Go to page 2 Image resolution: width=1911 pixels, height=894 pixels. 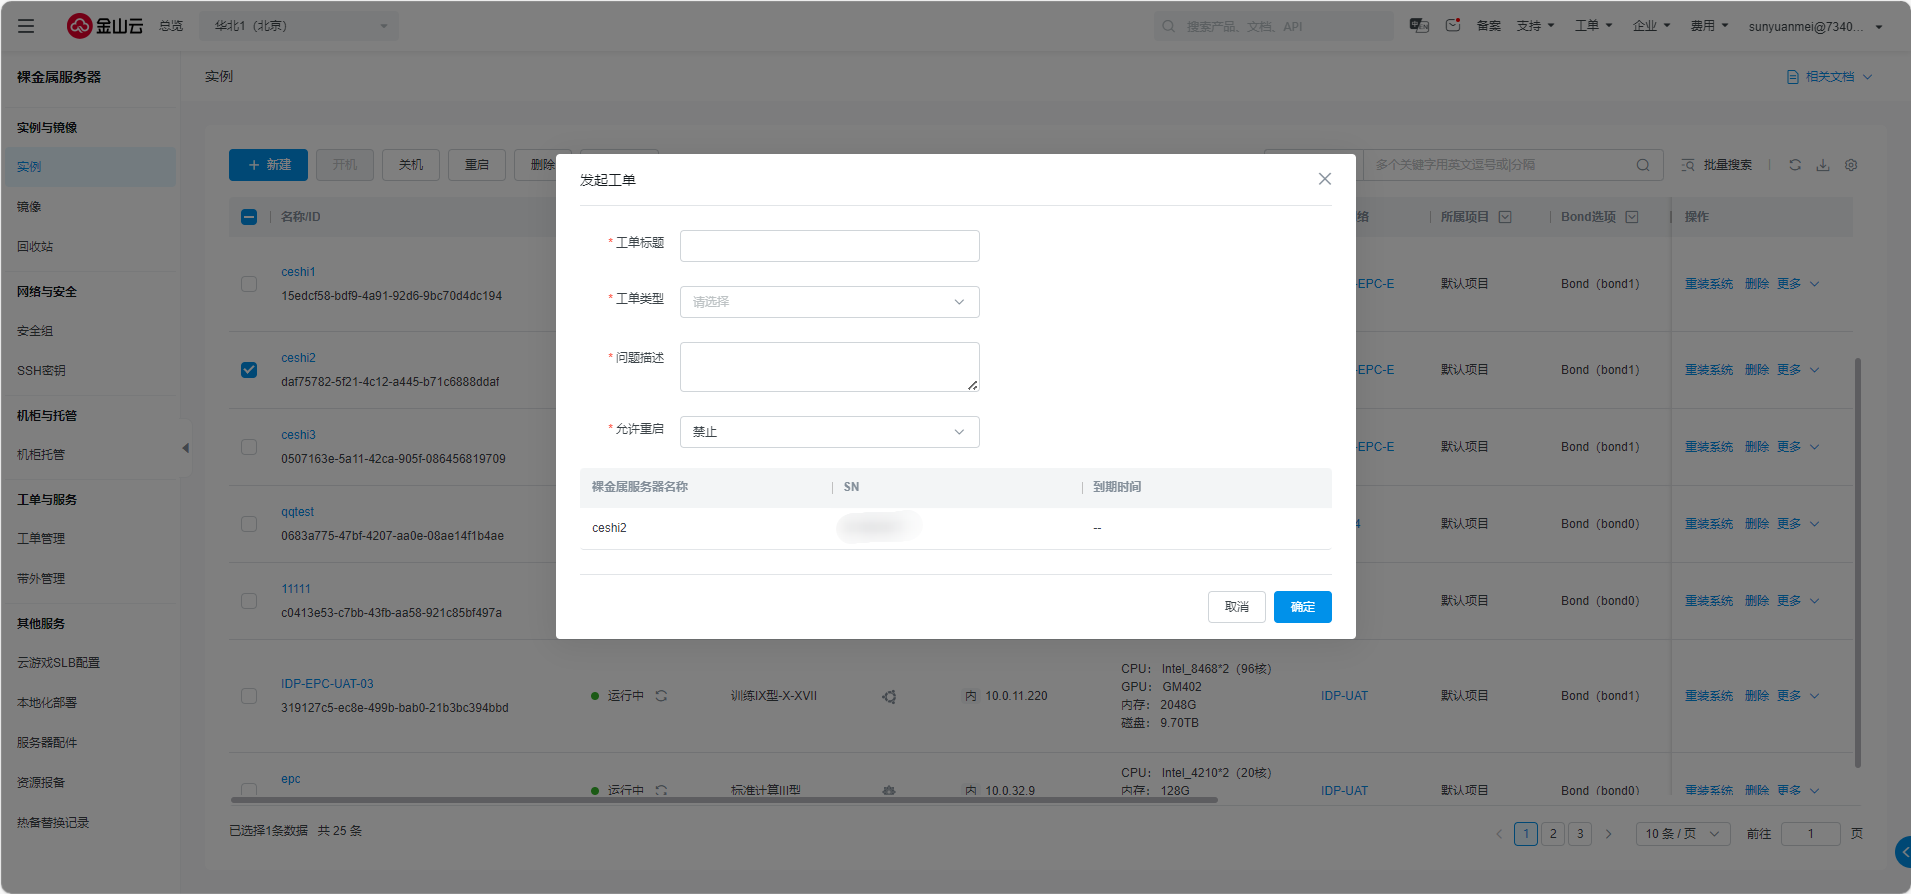pyautogui.click(x=1553, y=834)
